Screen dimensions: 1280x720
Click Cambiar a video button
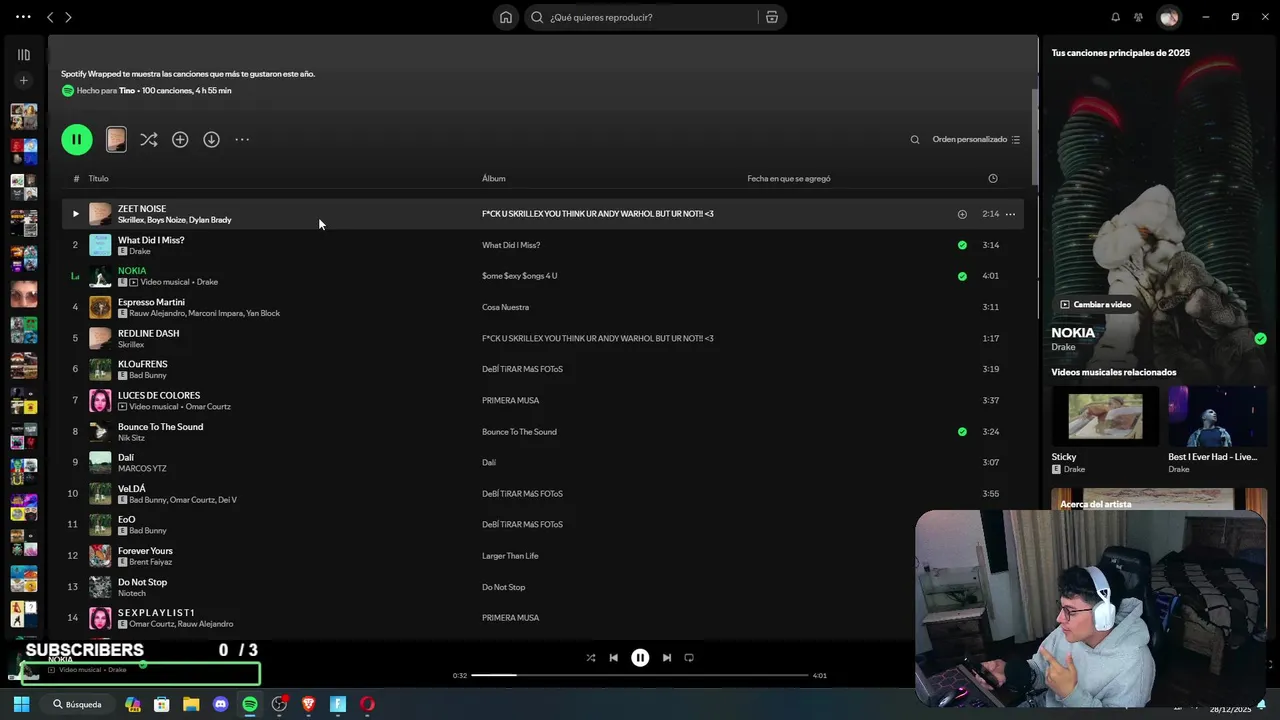tap(1096, 305)
